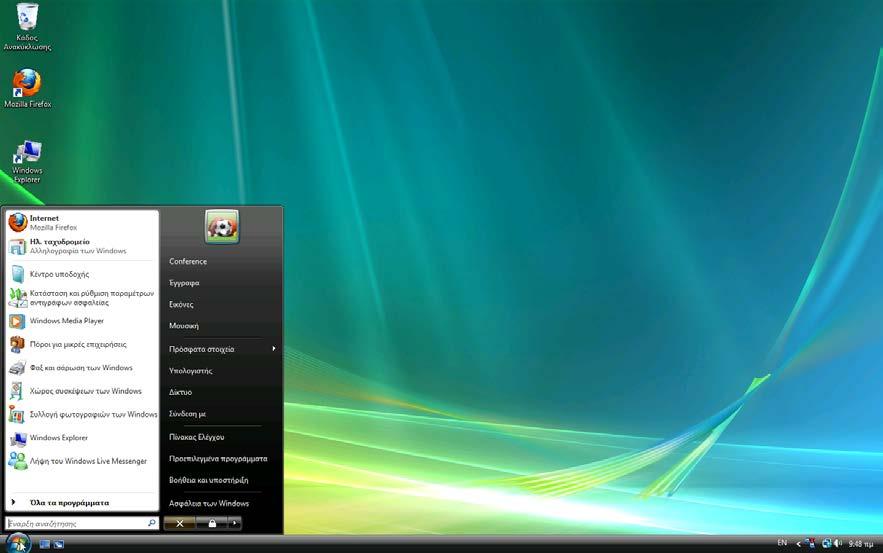Open the volume speaker tray icon
Viewport: 883px width, 553px height.
[838, 543]
